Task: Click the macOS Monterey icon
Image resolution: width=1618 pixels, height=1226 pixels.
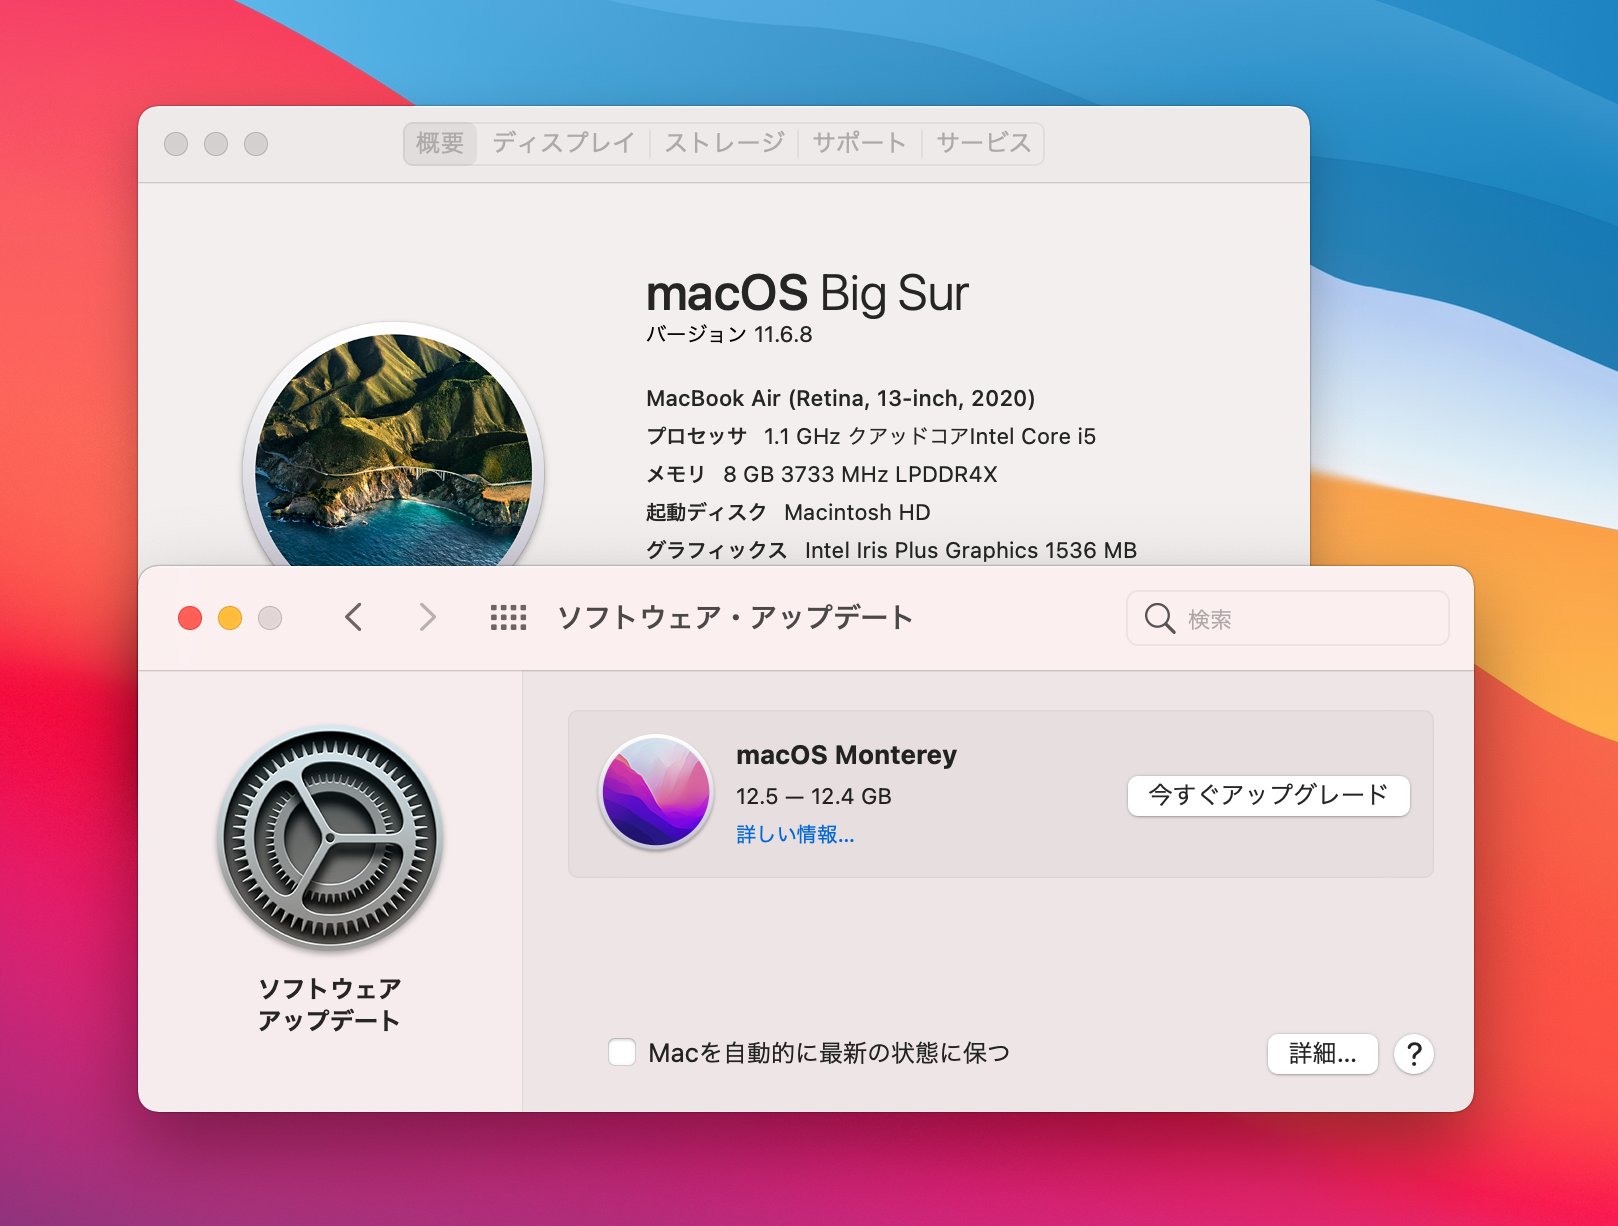Action: click(x=656, y=792)
